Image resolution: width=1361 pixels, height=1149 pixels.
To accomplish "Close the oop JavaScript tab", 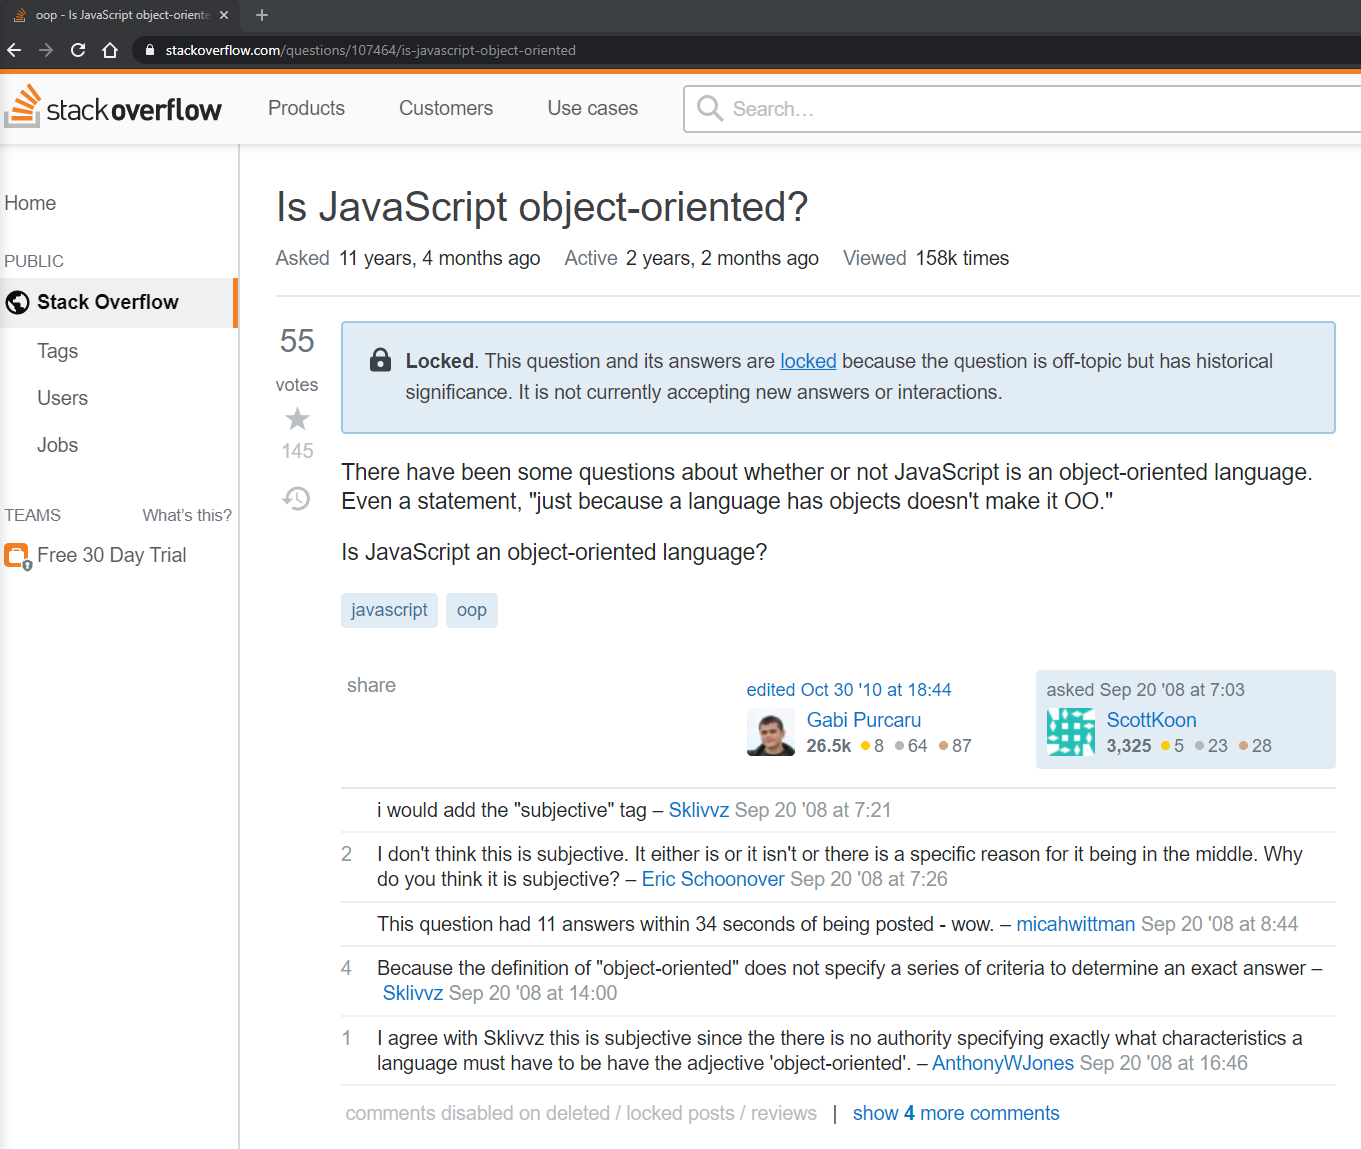I will tap(224, 15).
